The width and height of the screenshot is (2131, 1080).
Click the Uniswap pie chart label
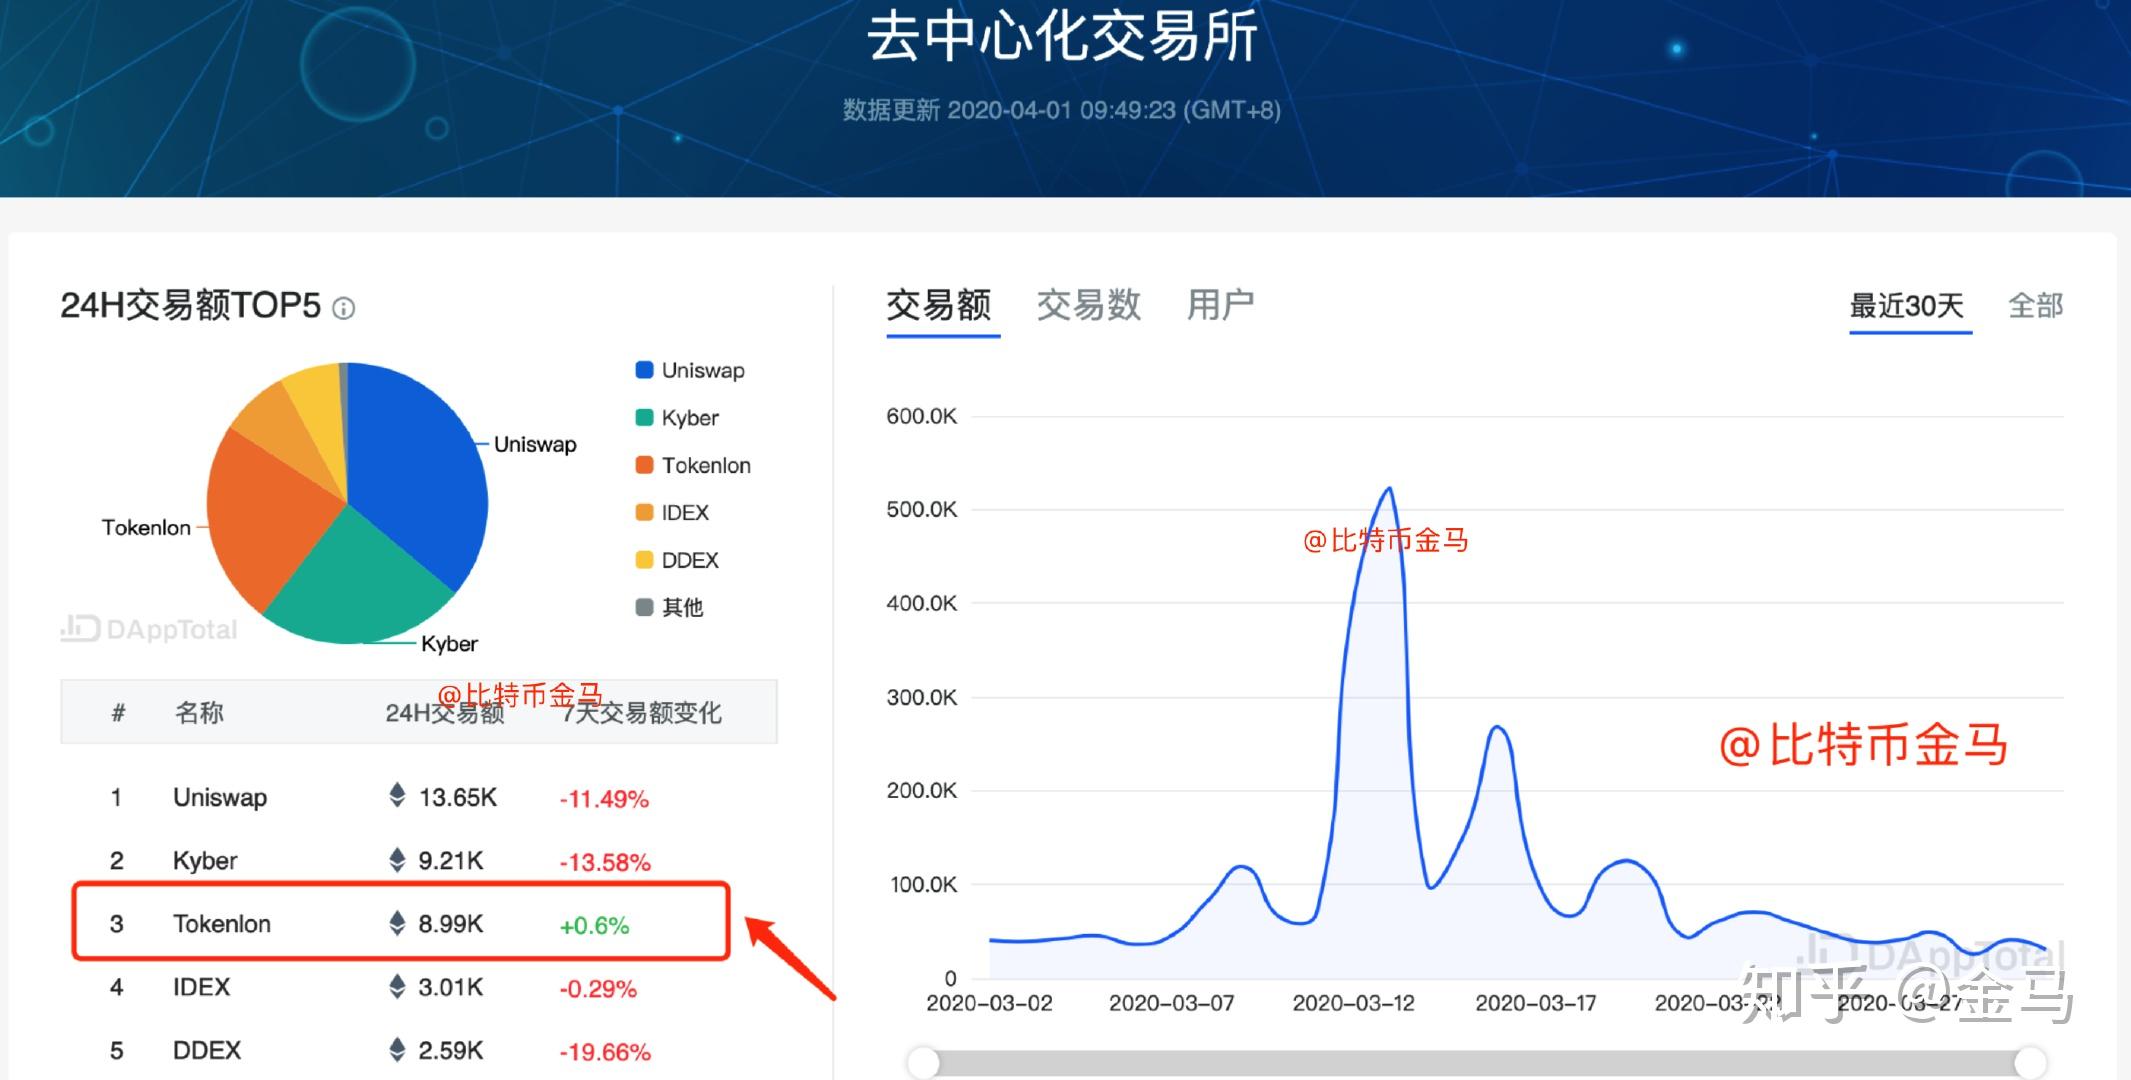(x=535, y=444)
